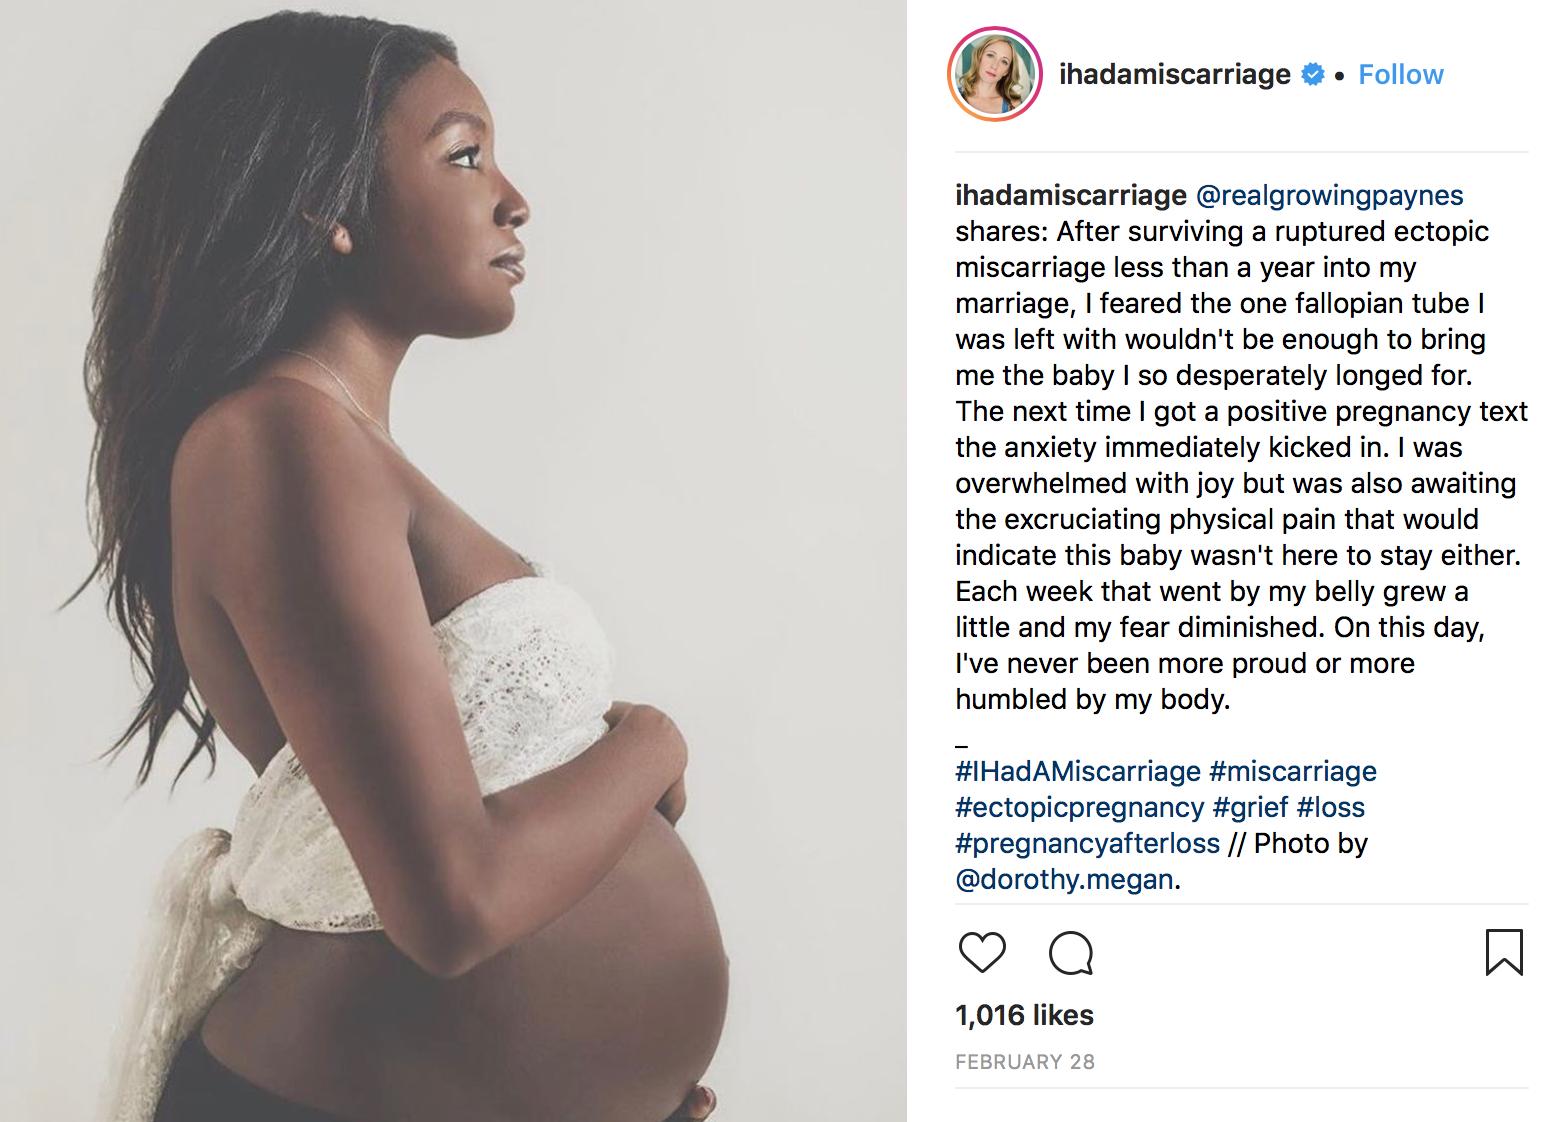This screenshot has height=1122, width=1550.
Task: Open comments with the speech bubble icon
Action: (1071, 953)
